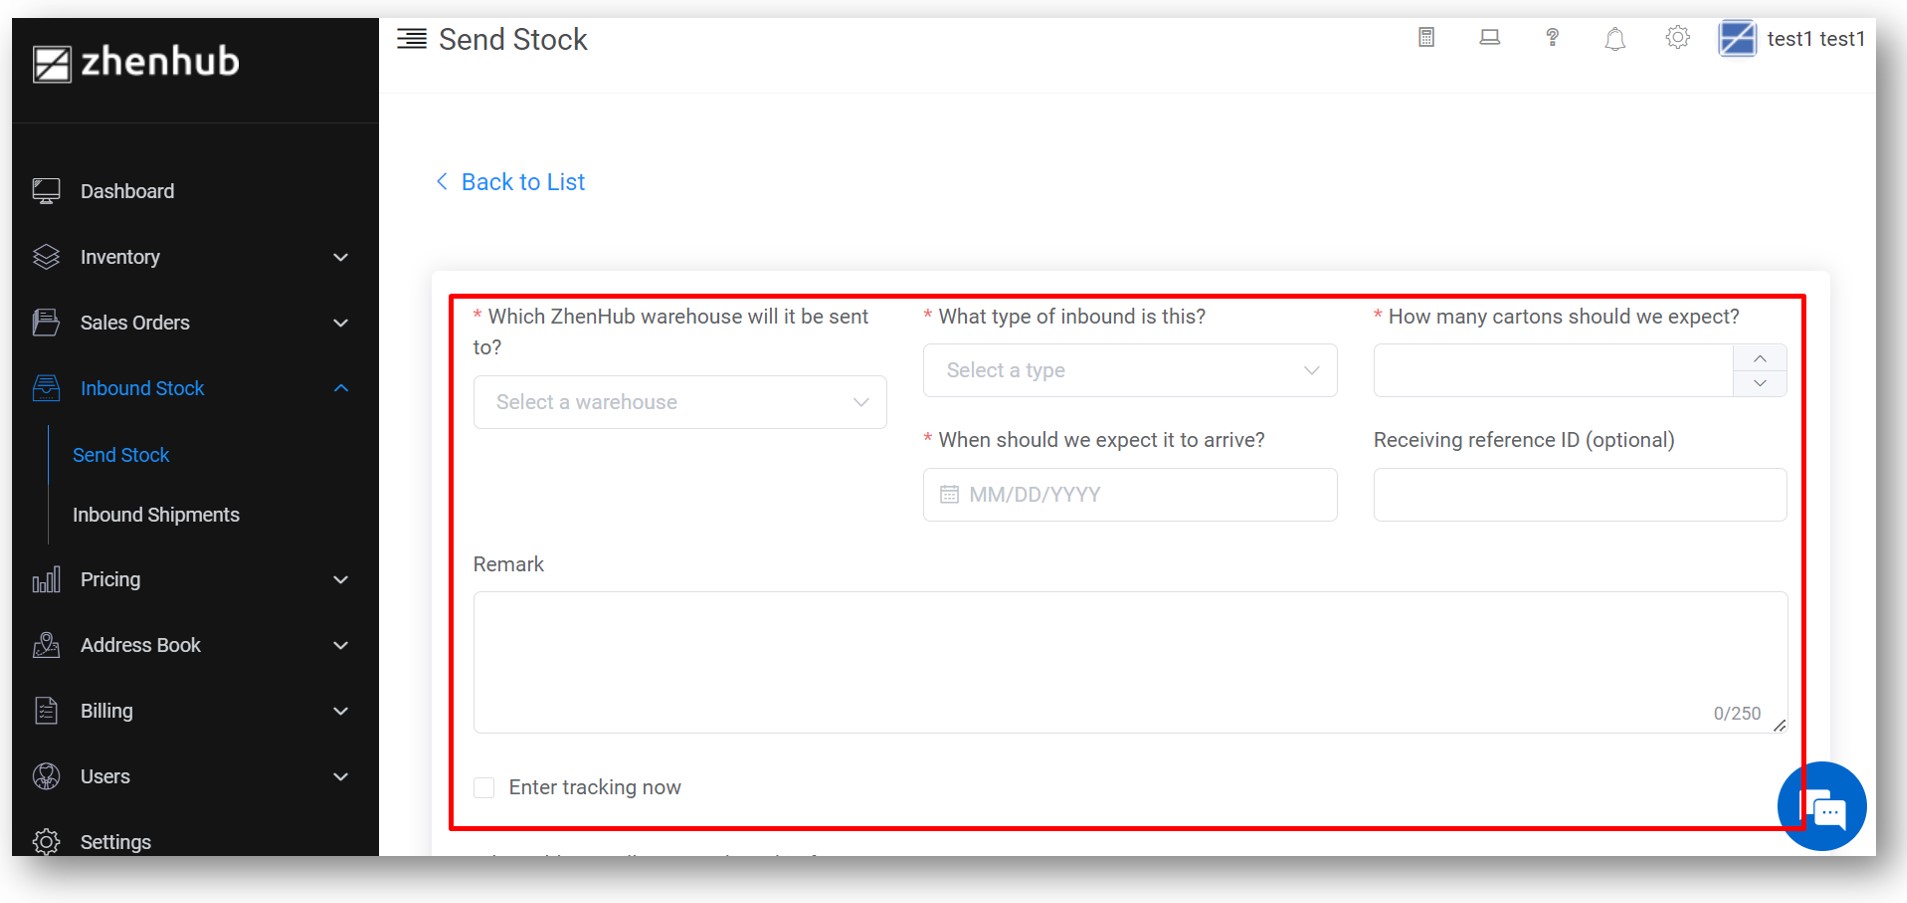Image resolution: width=1907 pixels, height=903 pixels.
Task: Open the Select a warehouse dropdown
Action: [x=680, y=402]
